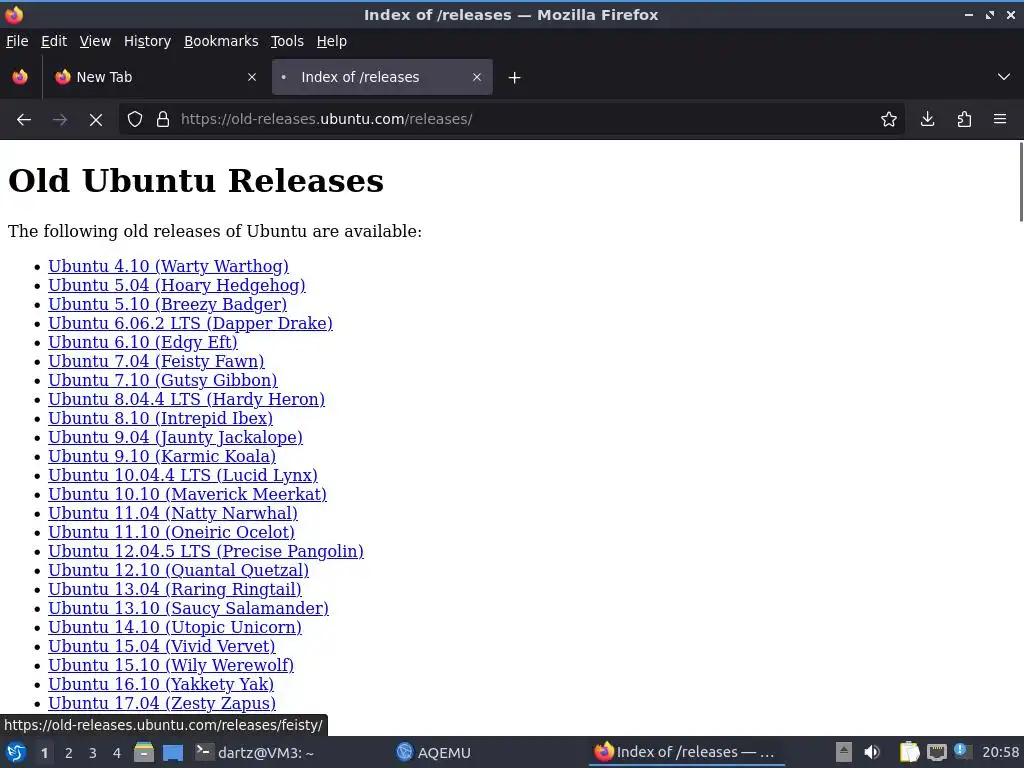Open the Bookmarks menu
The image size is (1024, 768).
(x=221, y=41)
